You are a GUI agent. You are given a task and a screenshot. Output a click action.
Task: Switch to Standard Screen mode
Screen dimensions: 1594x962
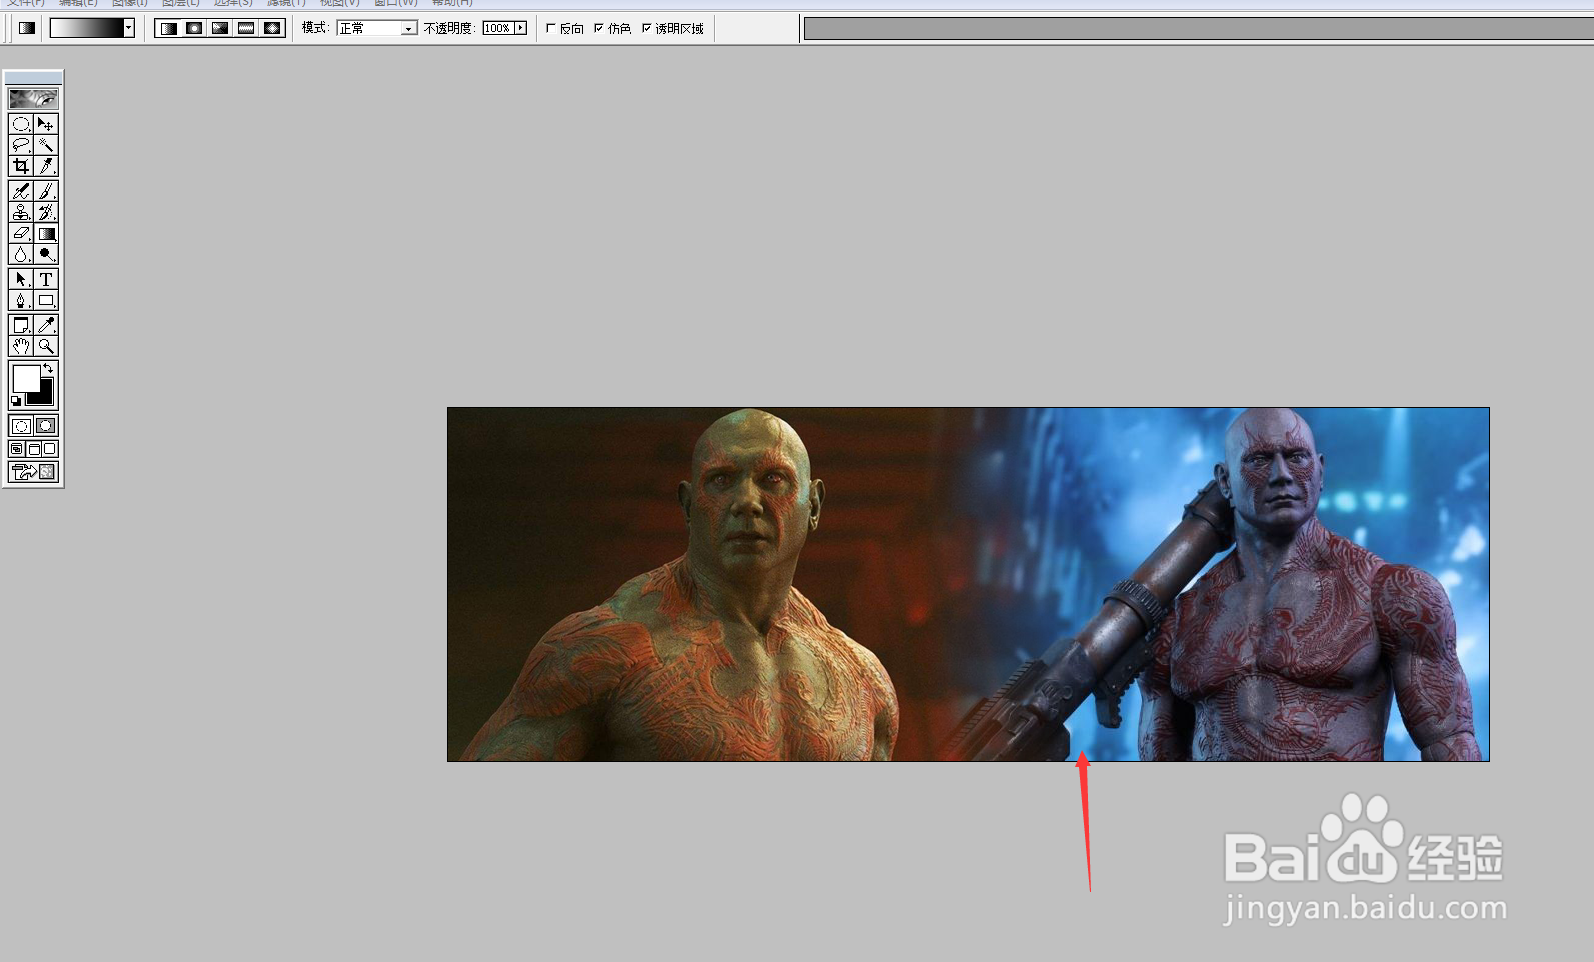(17, 449)
